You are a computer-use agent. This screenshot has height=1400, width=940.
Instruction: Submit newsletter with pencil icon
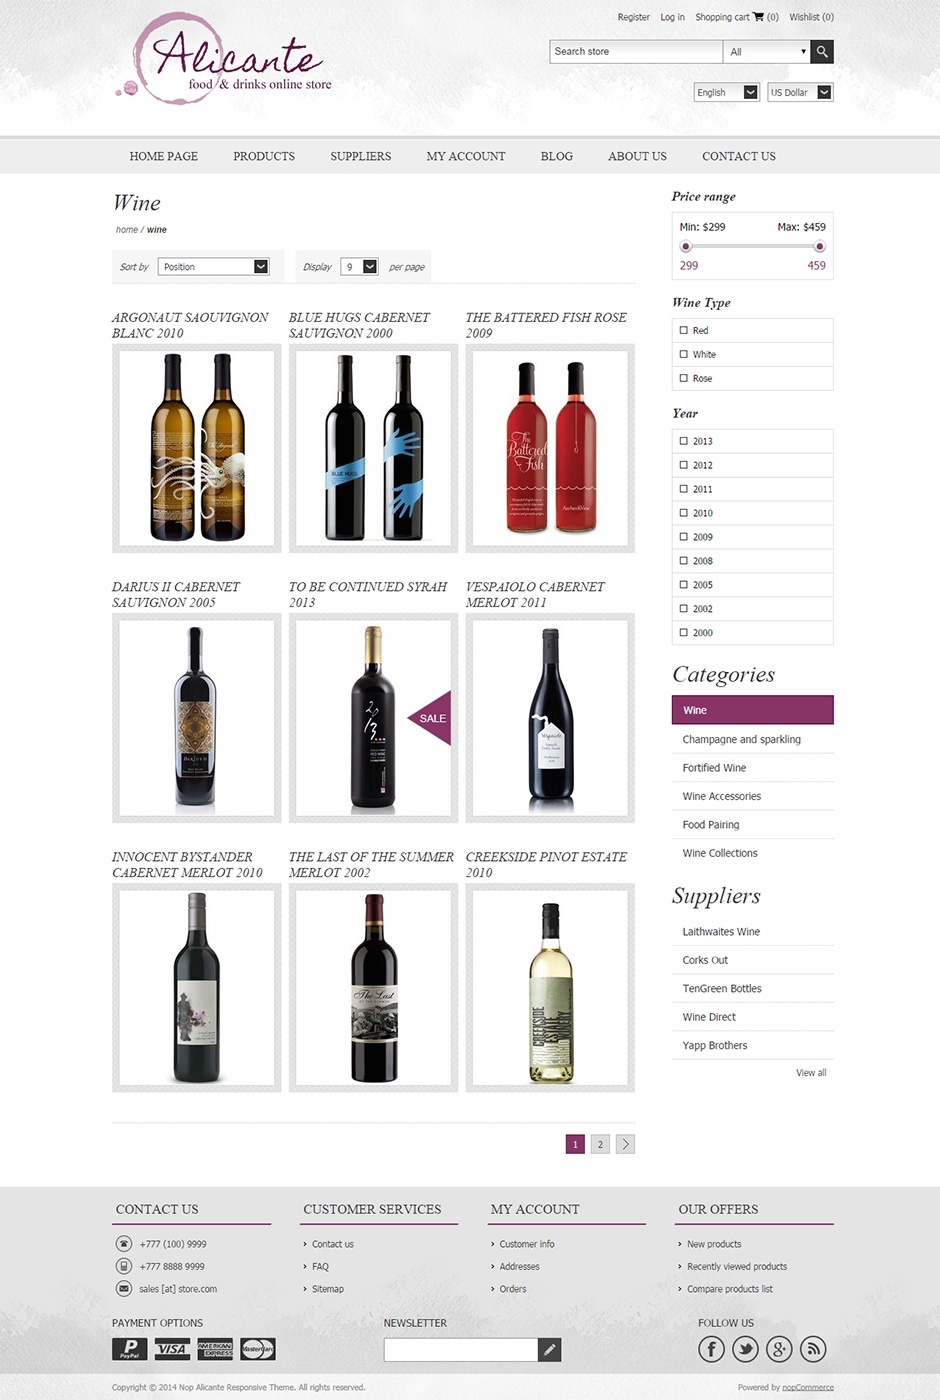[549, 1350]
